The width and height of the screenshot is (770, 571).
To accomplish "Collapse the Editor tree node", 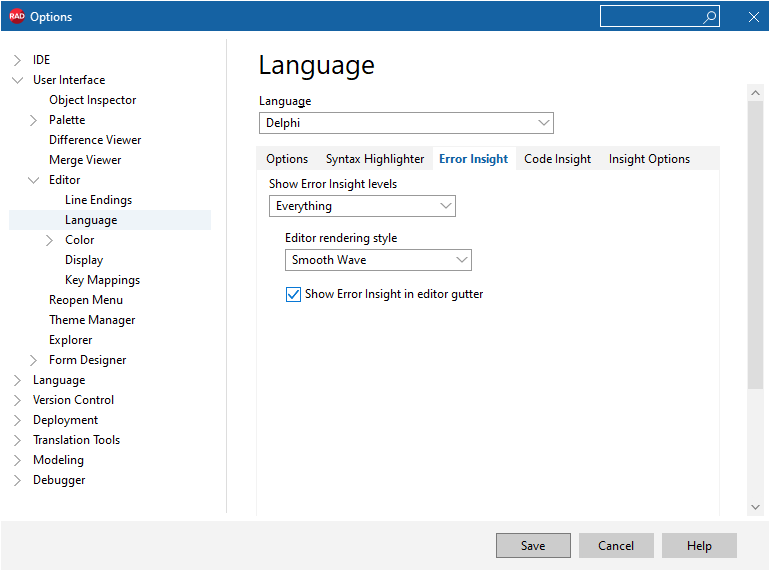I will [33, 180].
